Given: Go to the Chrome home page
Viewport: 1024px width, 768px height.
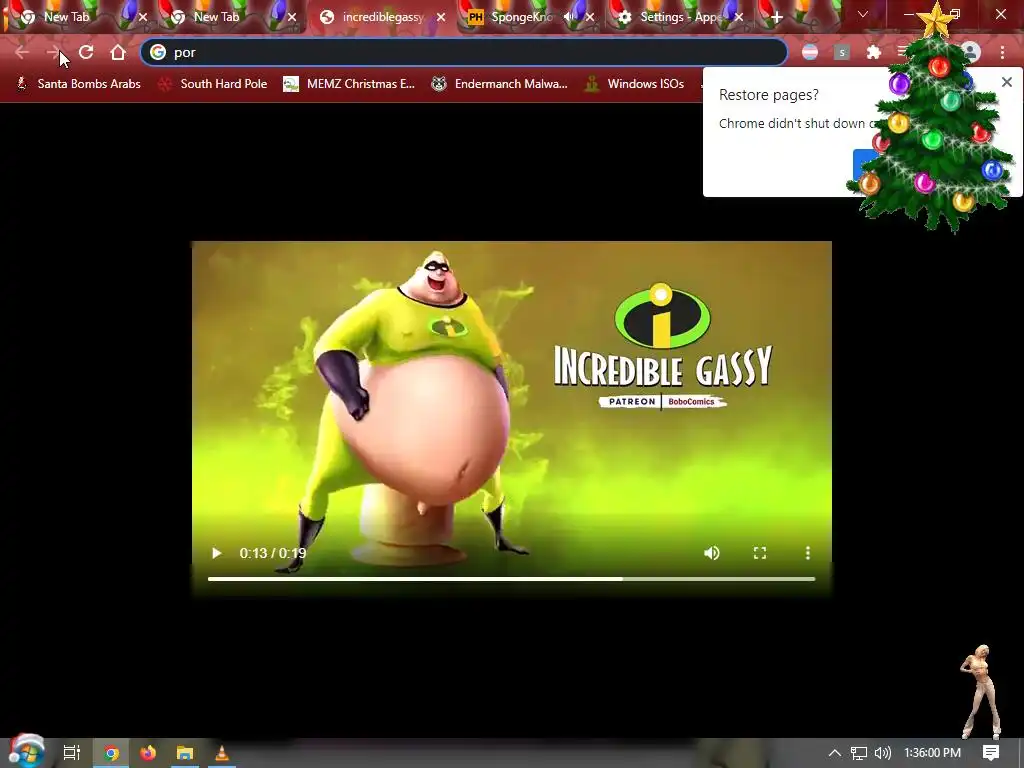Looking at the screenshot, I should [118, 52].
